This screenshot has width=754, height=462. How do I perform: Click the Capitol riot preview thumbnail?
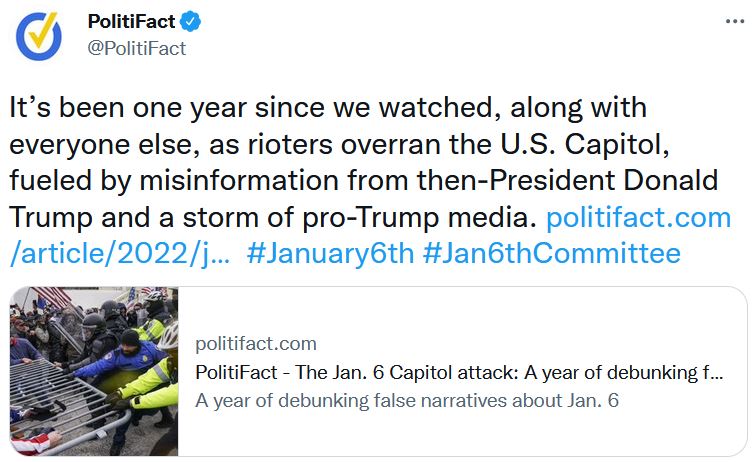[94, 370]
